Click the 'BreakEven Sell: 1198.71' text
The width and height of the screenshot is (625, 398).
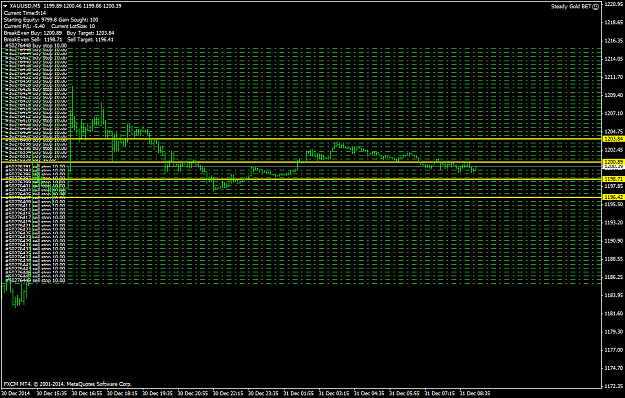click(x=33, y=40)
